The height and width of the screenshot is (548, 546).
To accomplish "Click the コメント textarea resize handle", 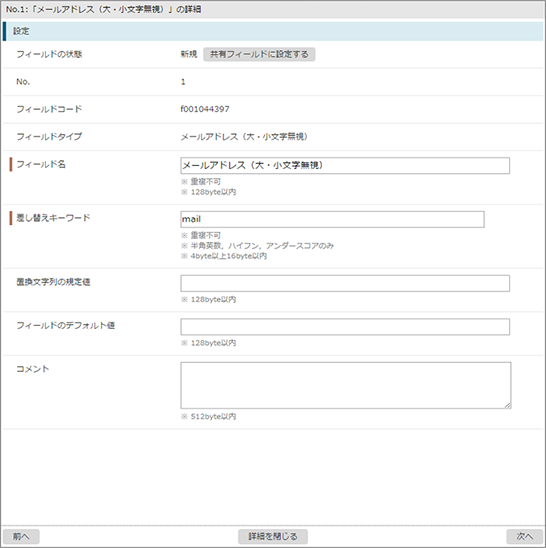I will pyautogui.click(x=508, y=405).
